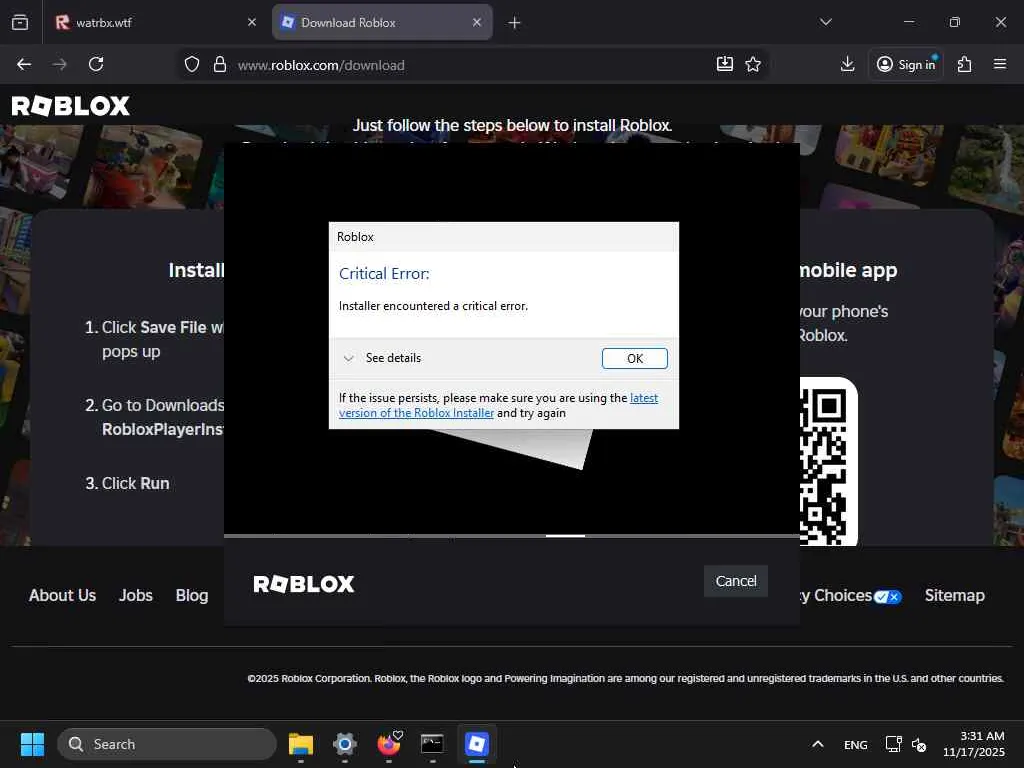Image resolution: width=1024 pixels, height=768 pixels.
Task: Open the terminal app on taskbar
Action: point(432,744)
